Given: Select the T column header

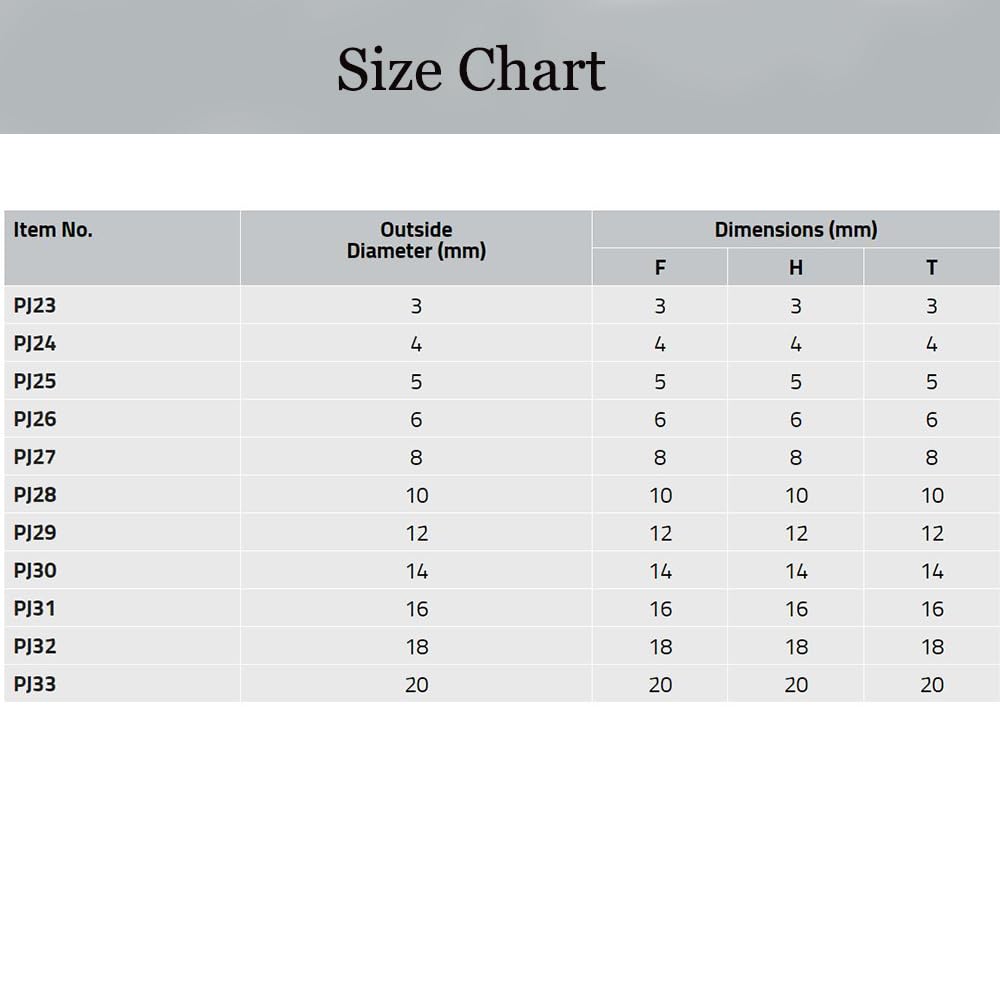Looking at the screenshot, I should (932, 267).
